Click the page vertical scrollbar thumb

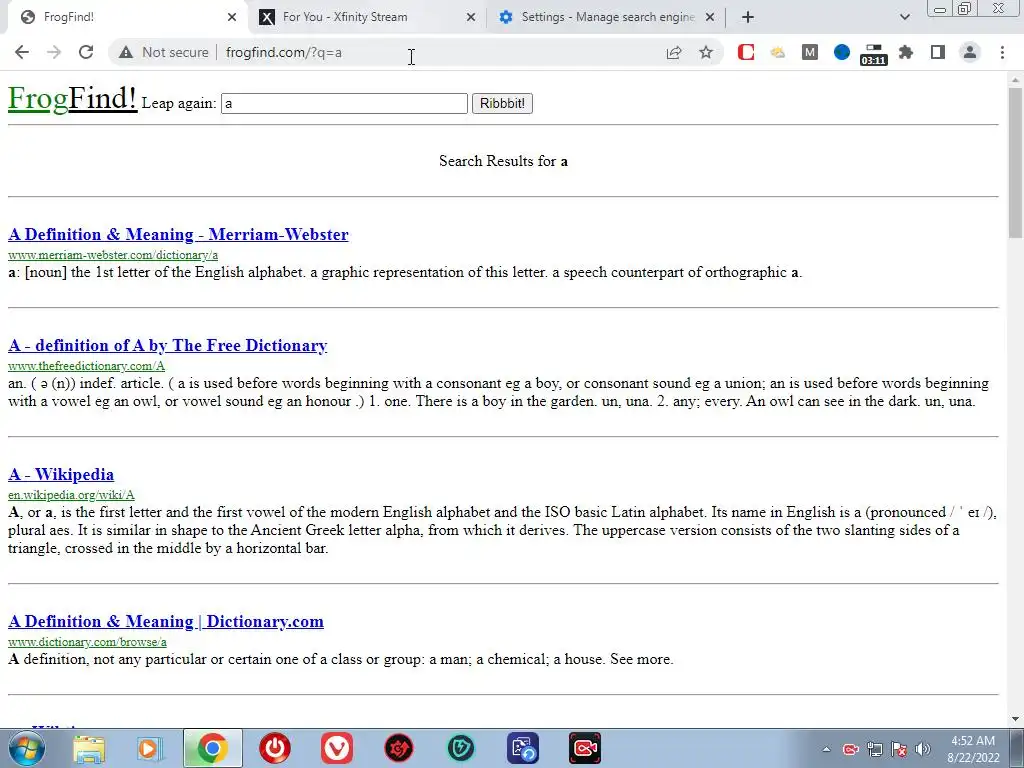pyautogui.click(x=1015, y=163)
